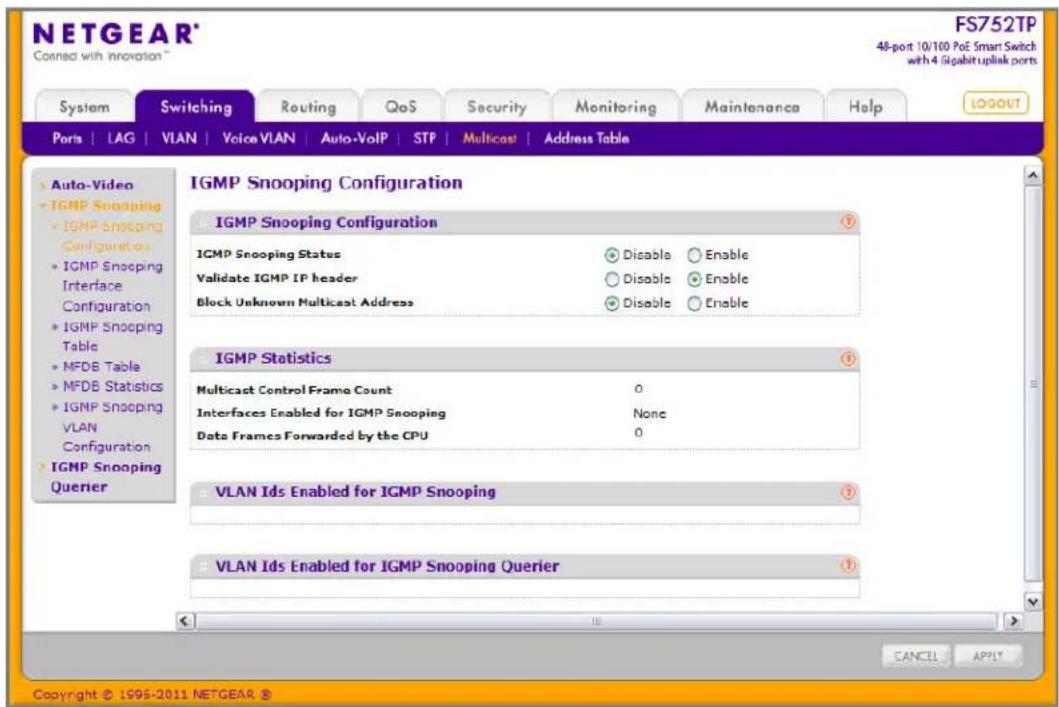This screenshot has height=707, width=1059.
Task: Click the NETGEAR logo
Action: click(x=115, y=34)
